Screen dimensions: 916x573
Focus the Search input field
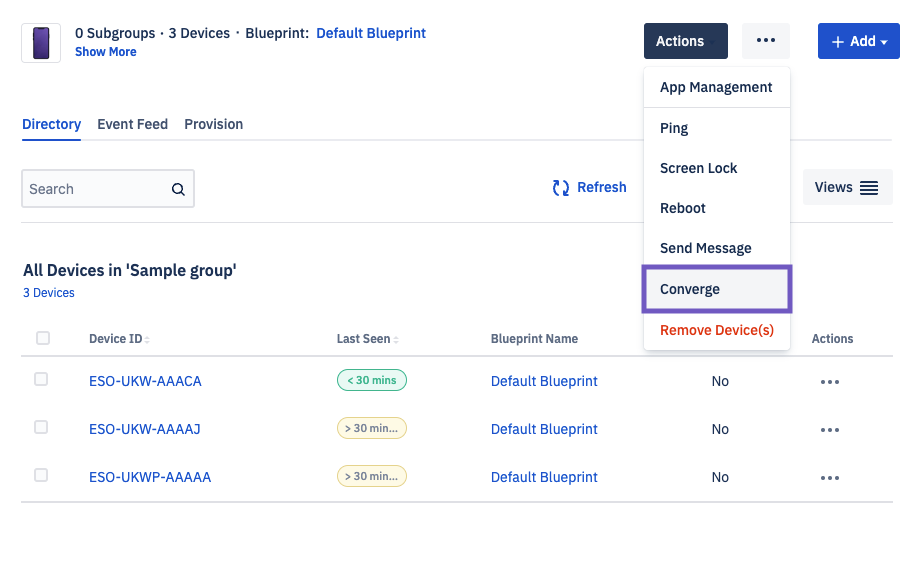[108, 189]
